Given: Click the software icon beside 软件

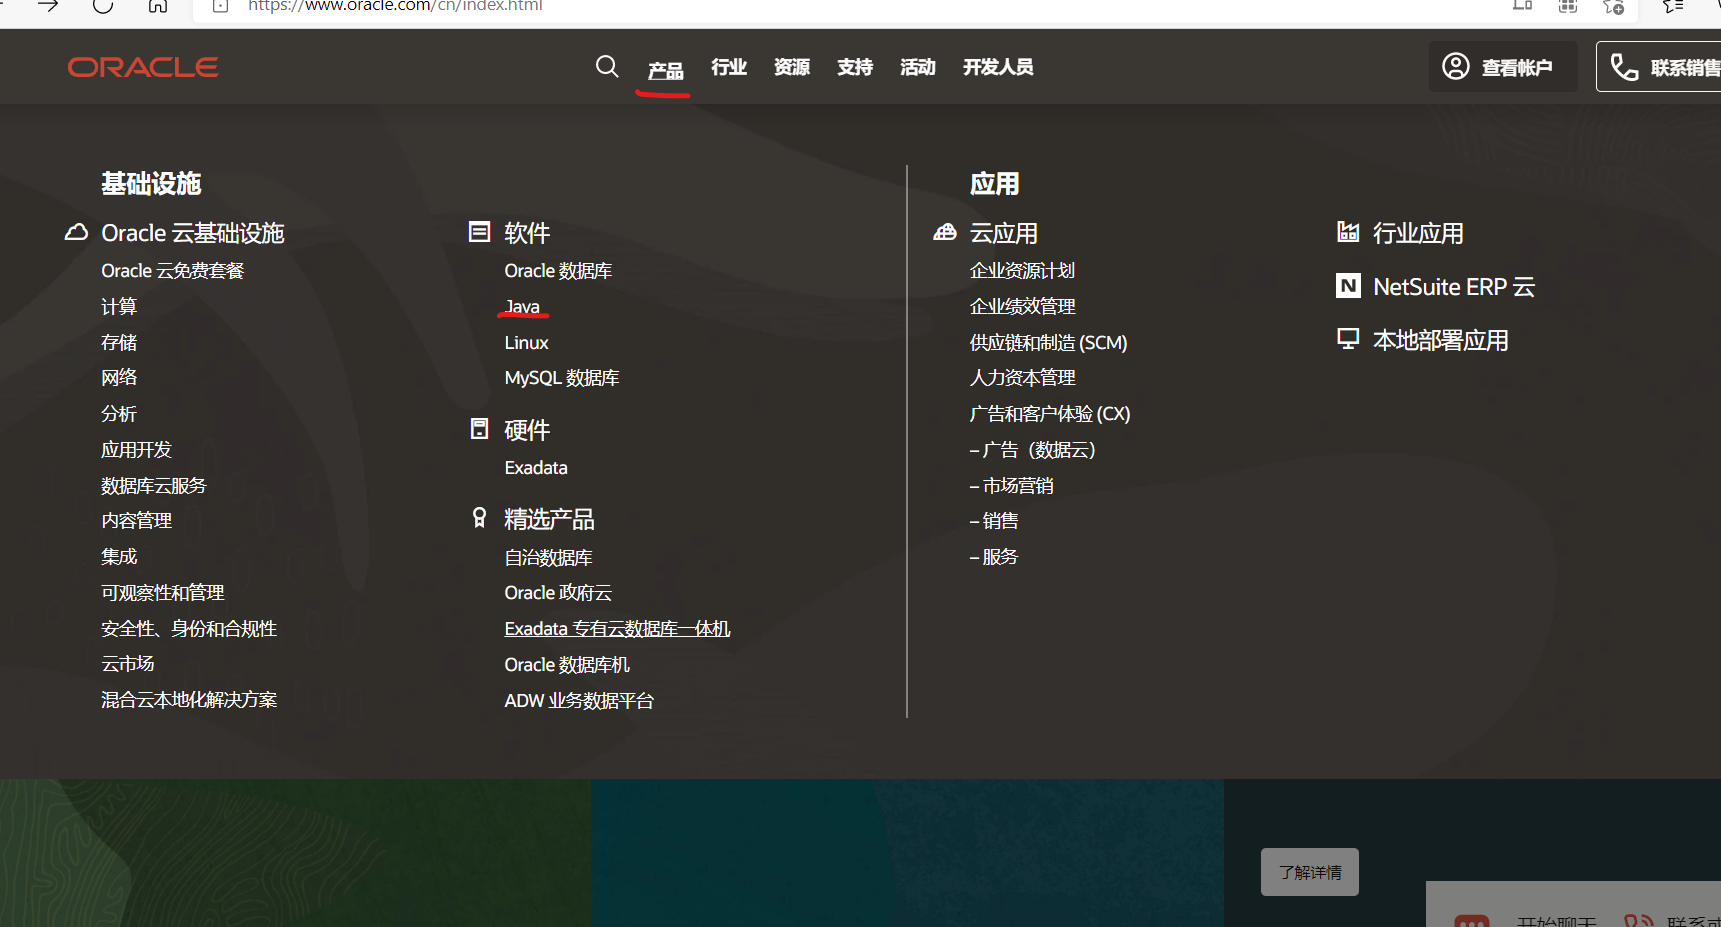Looking at the screenshot, I should click(x=479, y=232).
